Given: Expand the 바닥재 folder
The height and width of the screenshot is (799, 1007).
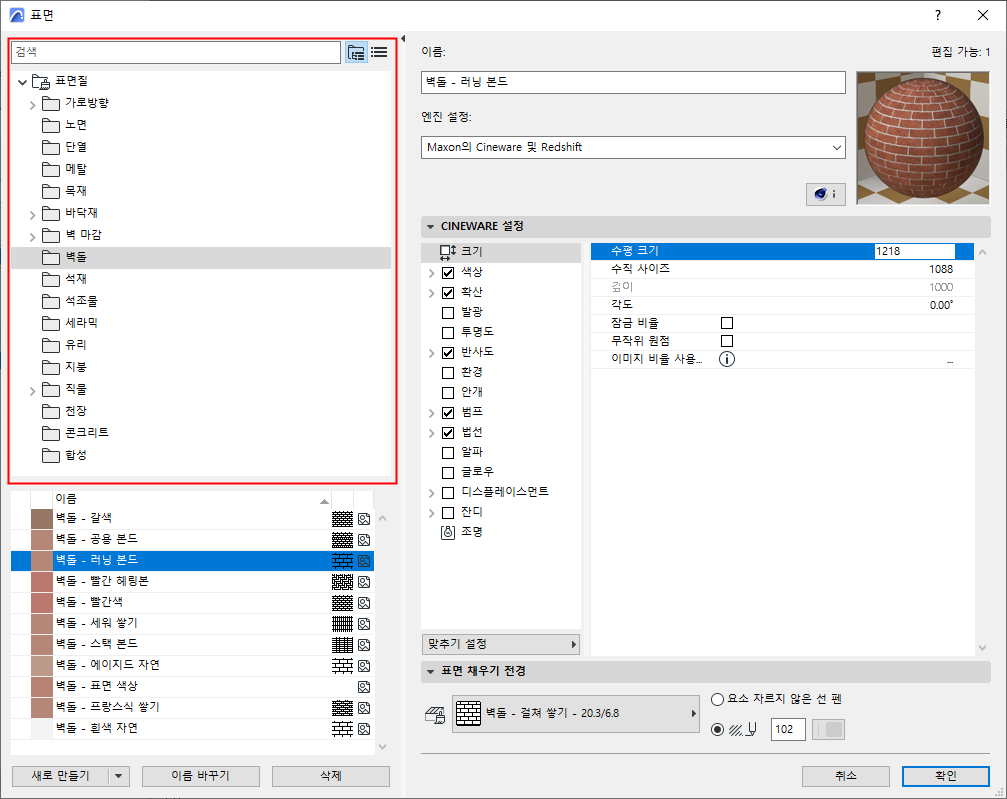Looking at the screenshot, I should click(32, 215).
